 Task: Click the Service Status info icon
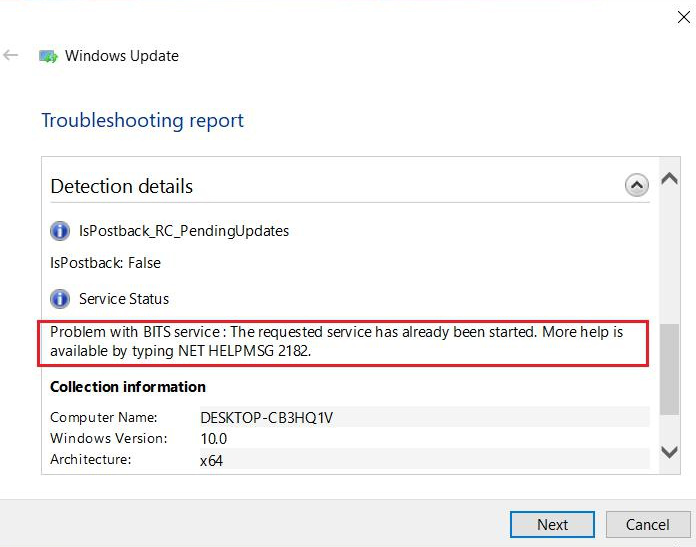click(61, 299)
